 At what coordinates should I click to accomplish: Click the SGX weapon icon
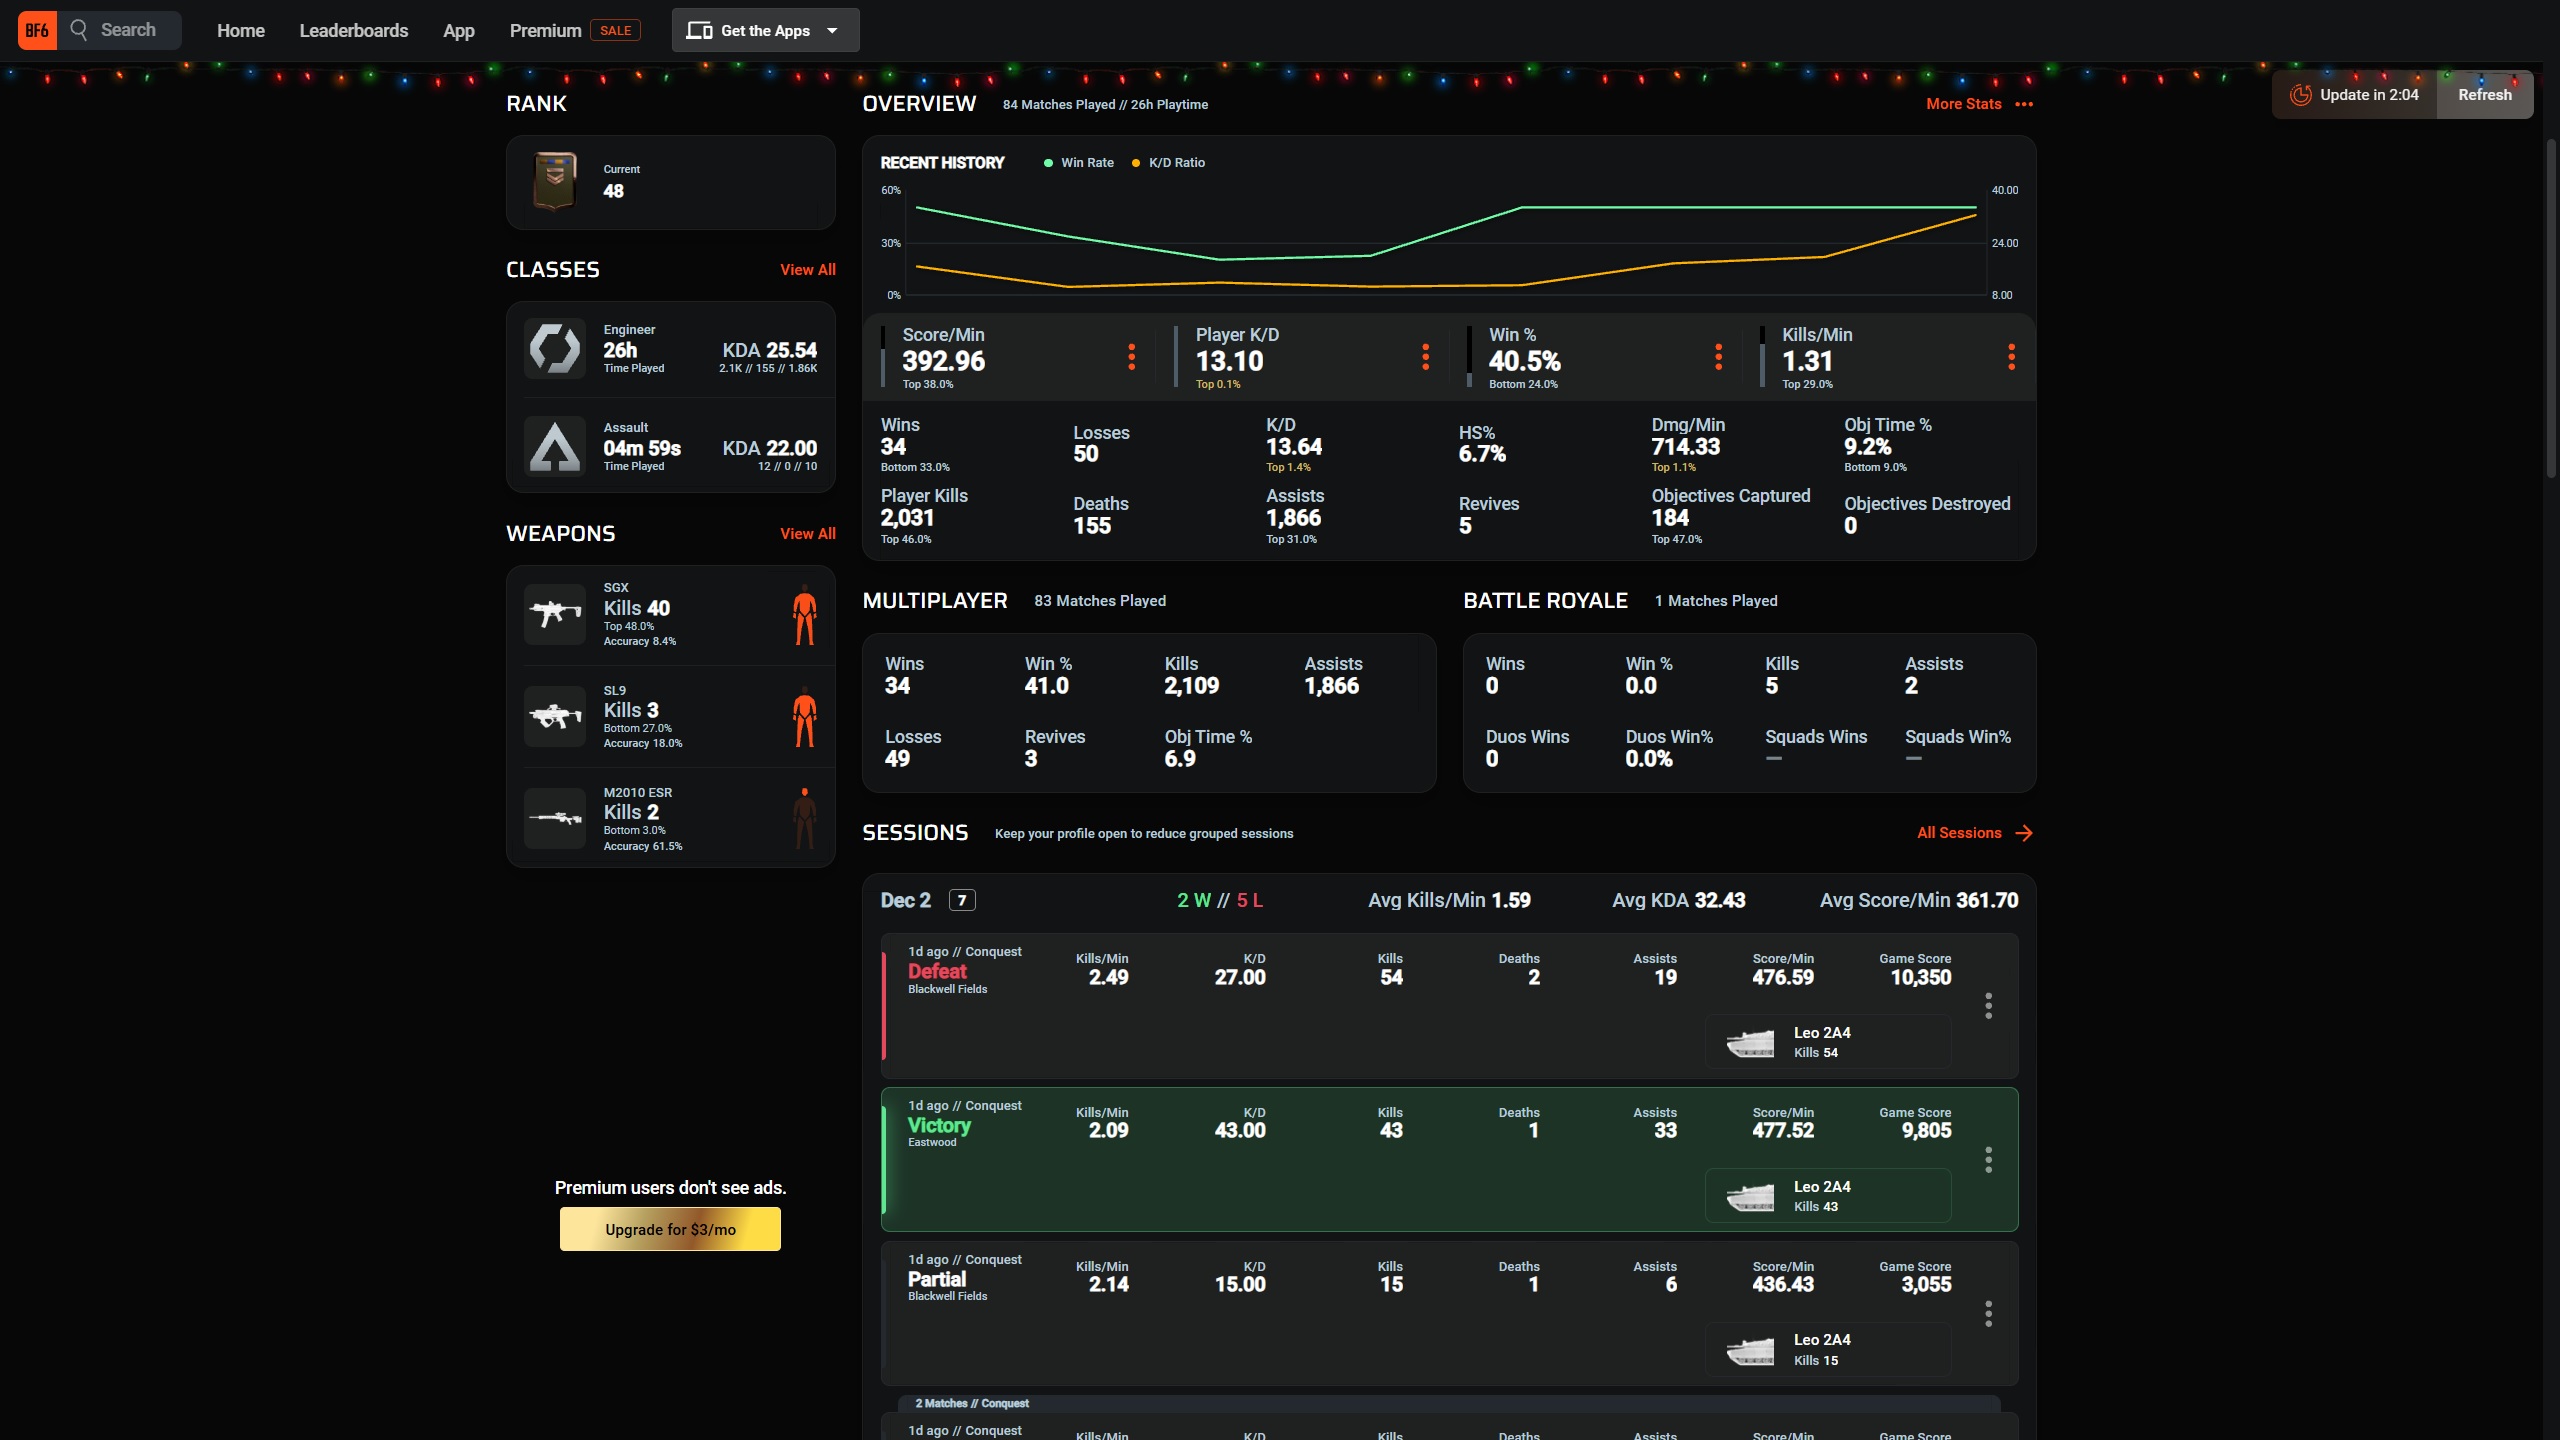pos(555,613)
